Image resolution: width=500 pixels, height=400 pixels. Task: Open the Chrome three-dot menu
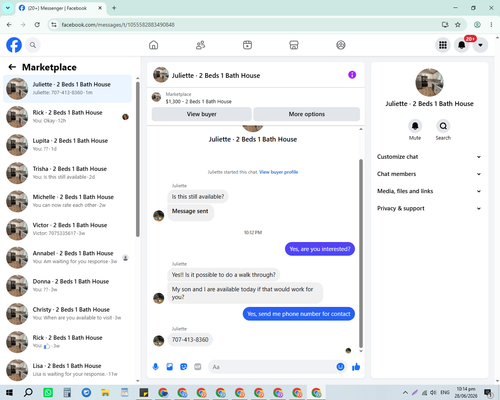click(491, 25)
